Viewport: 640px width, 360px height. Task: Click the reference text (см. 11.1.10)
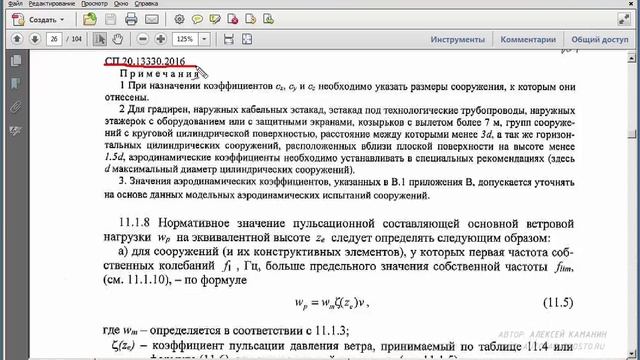[136, 280]
